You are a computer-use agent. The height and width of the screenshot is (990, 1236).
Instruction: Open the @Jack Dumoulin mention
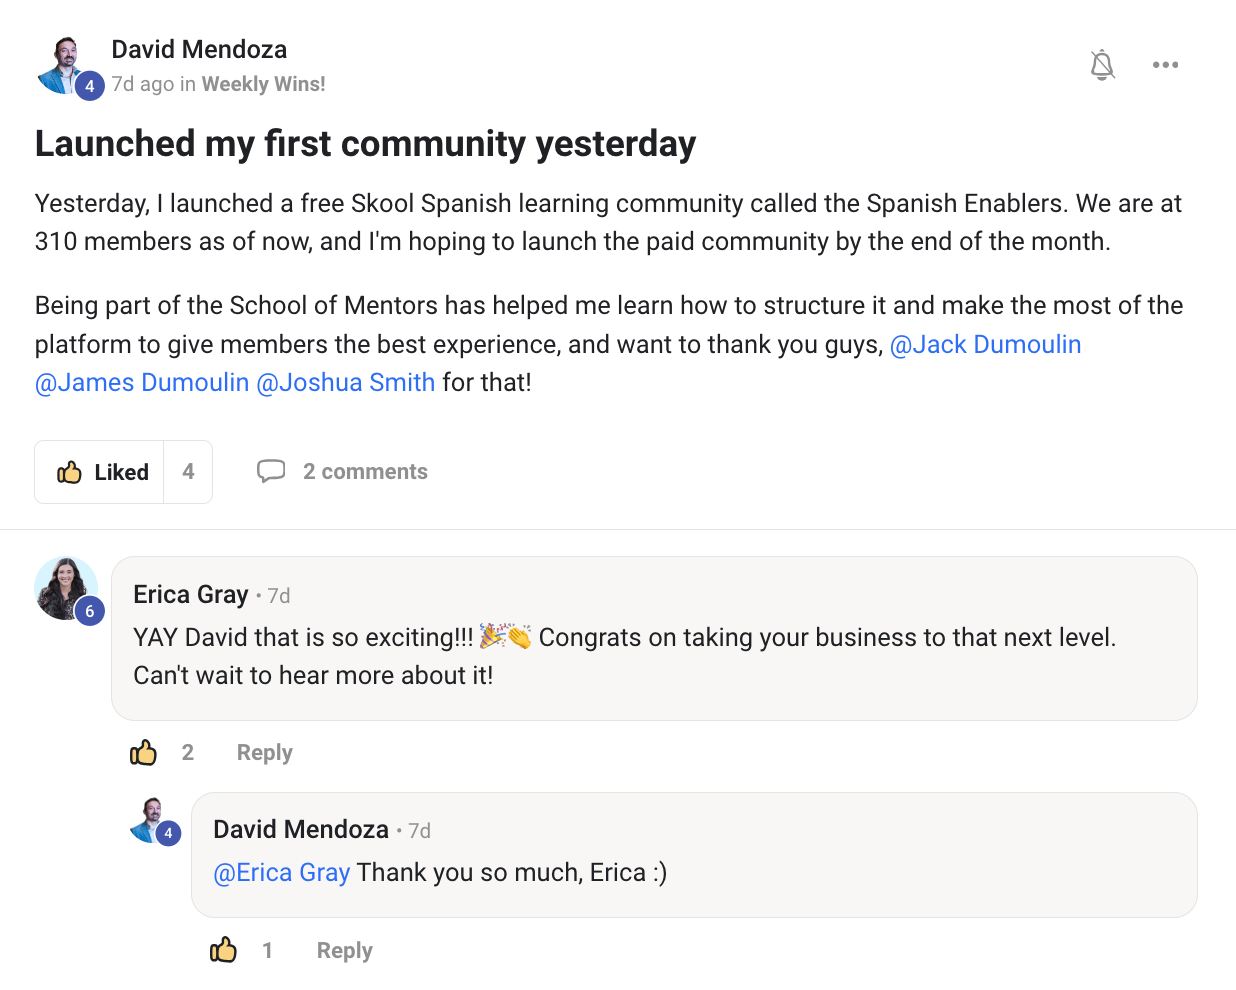tap(985, 345)
